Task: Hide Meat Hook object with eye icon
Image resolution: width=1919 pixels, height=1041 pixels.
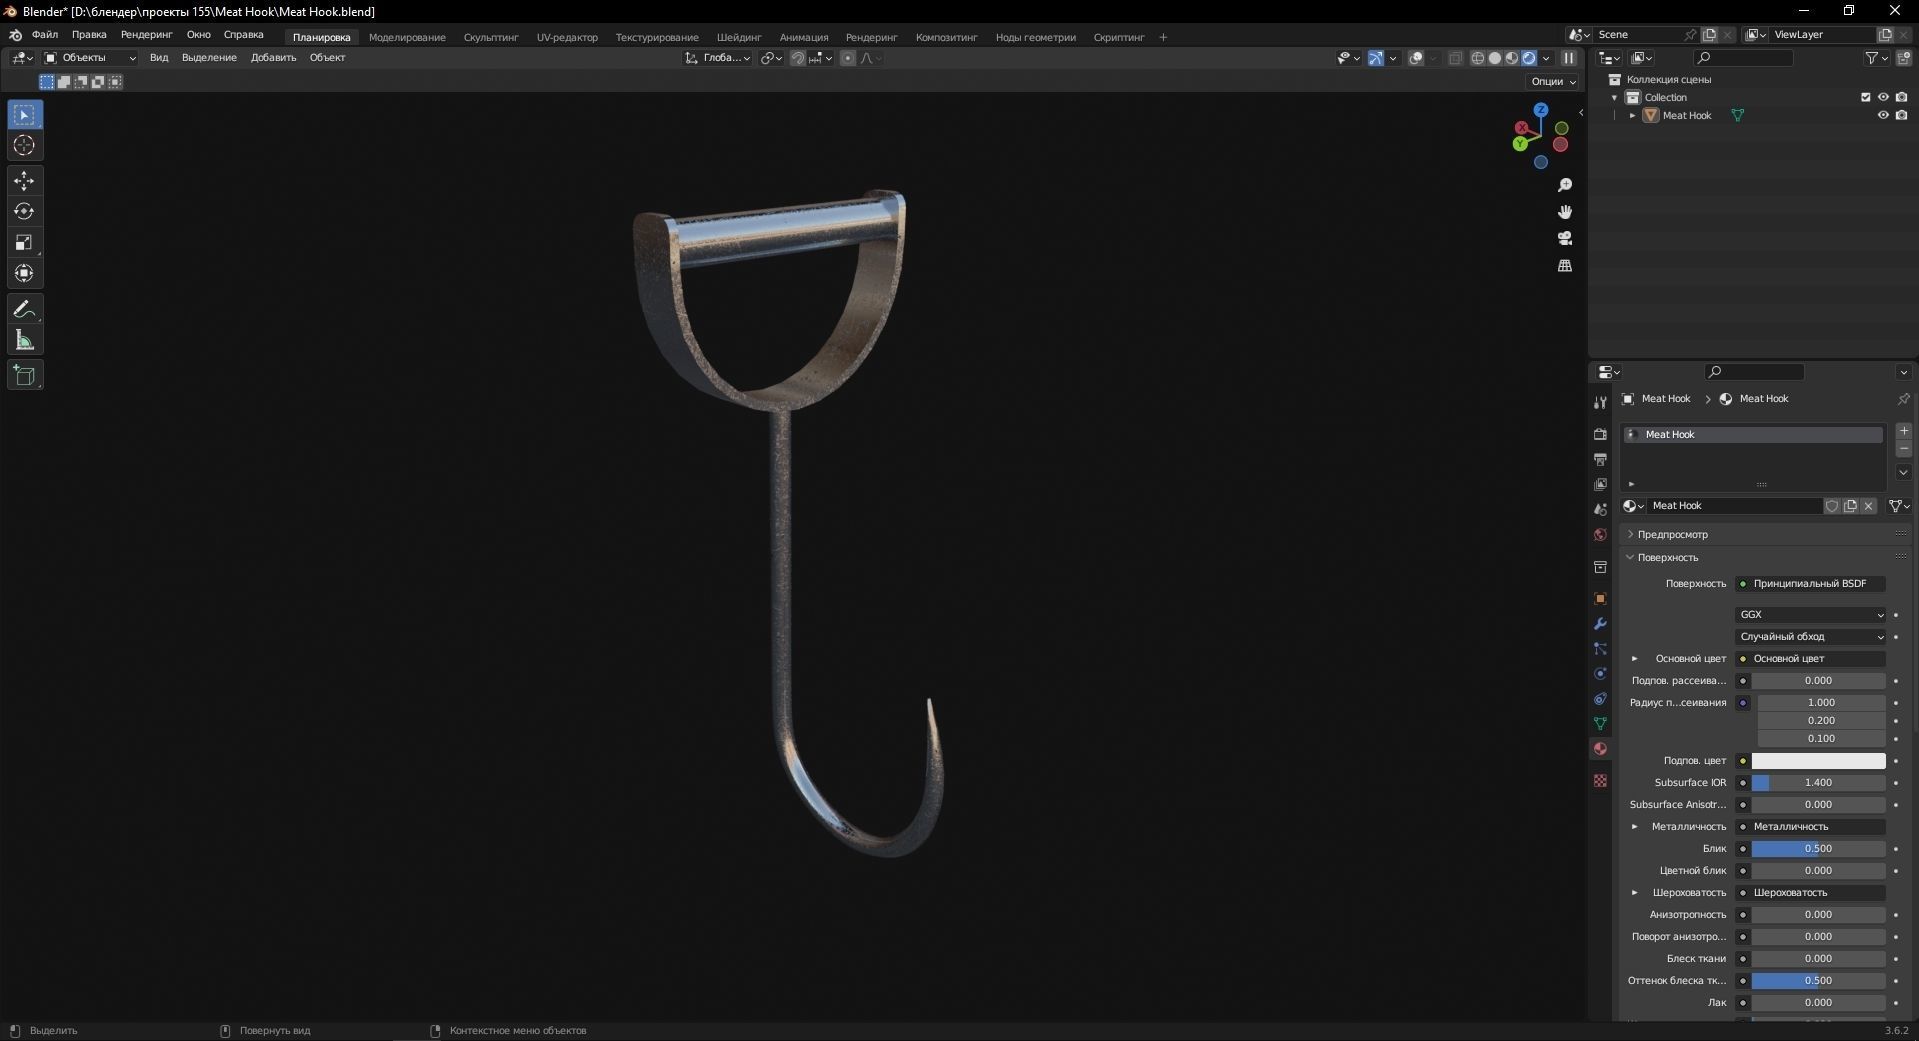Action: [1883, 115]
